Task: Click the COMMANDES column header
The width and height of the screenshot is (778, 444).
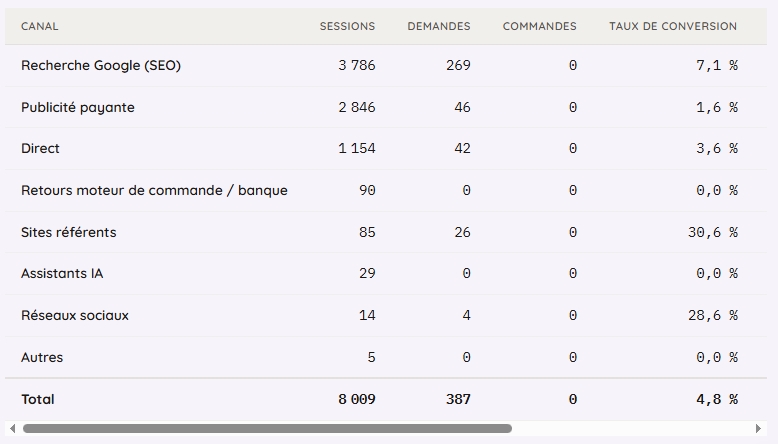Action: (x=540, y=26)
